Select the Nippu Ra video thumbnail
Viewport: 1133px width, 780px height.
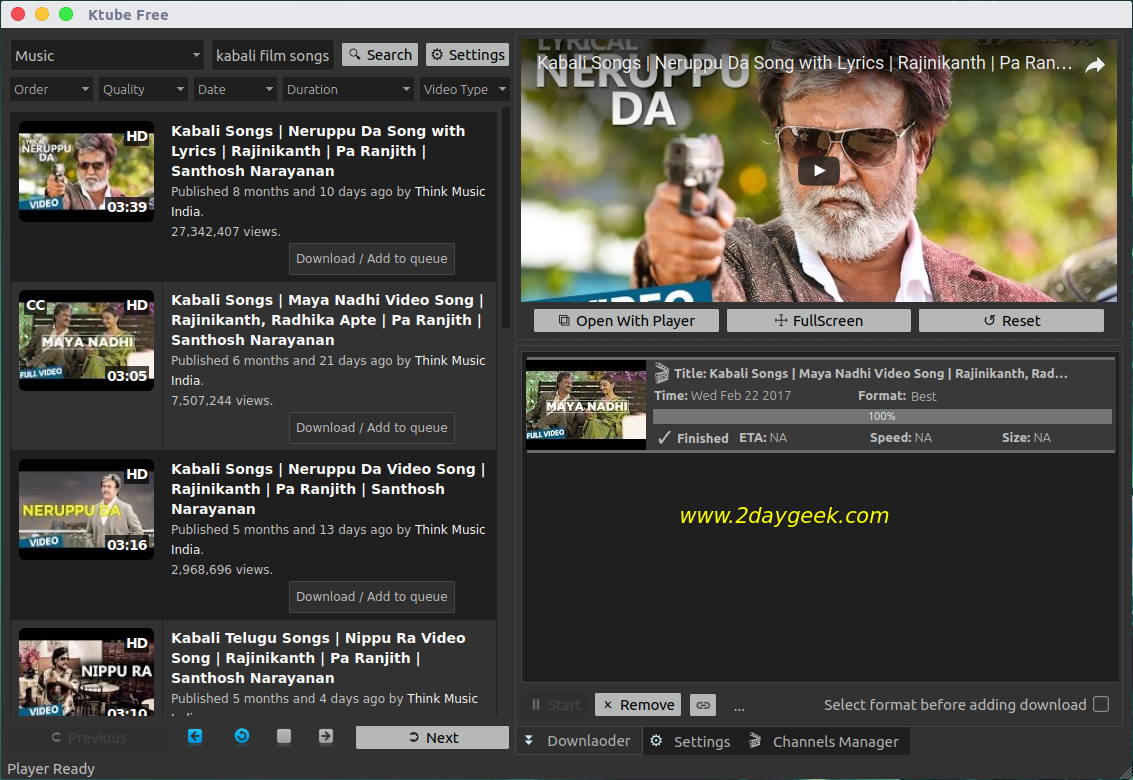click(87, 672)
